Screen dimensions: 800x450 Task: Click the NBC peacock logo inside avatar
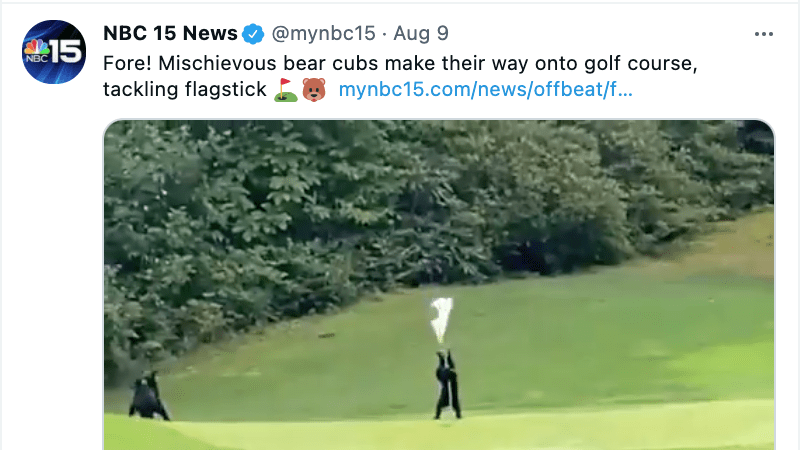tap(37, 50)
